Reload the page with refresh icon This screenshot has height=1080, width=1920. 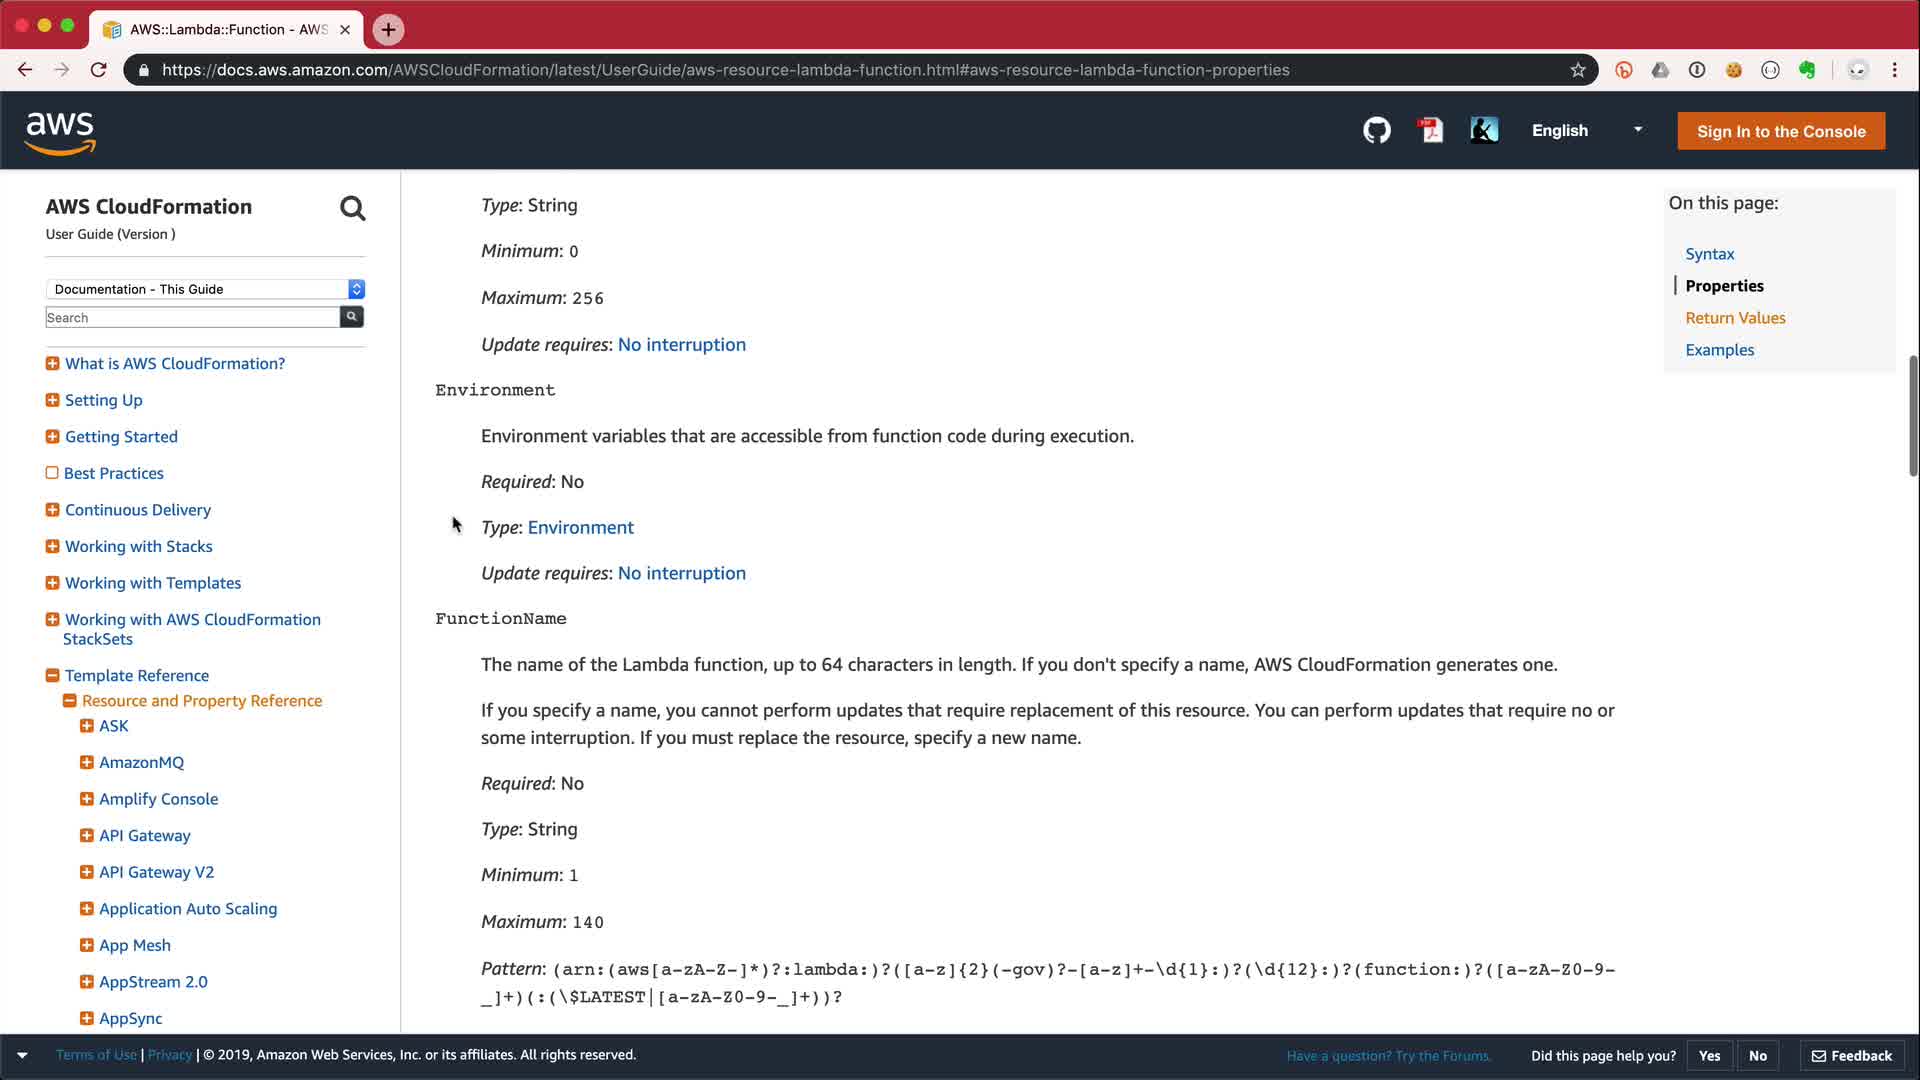click(x=98, y=70)
